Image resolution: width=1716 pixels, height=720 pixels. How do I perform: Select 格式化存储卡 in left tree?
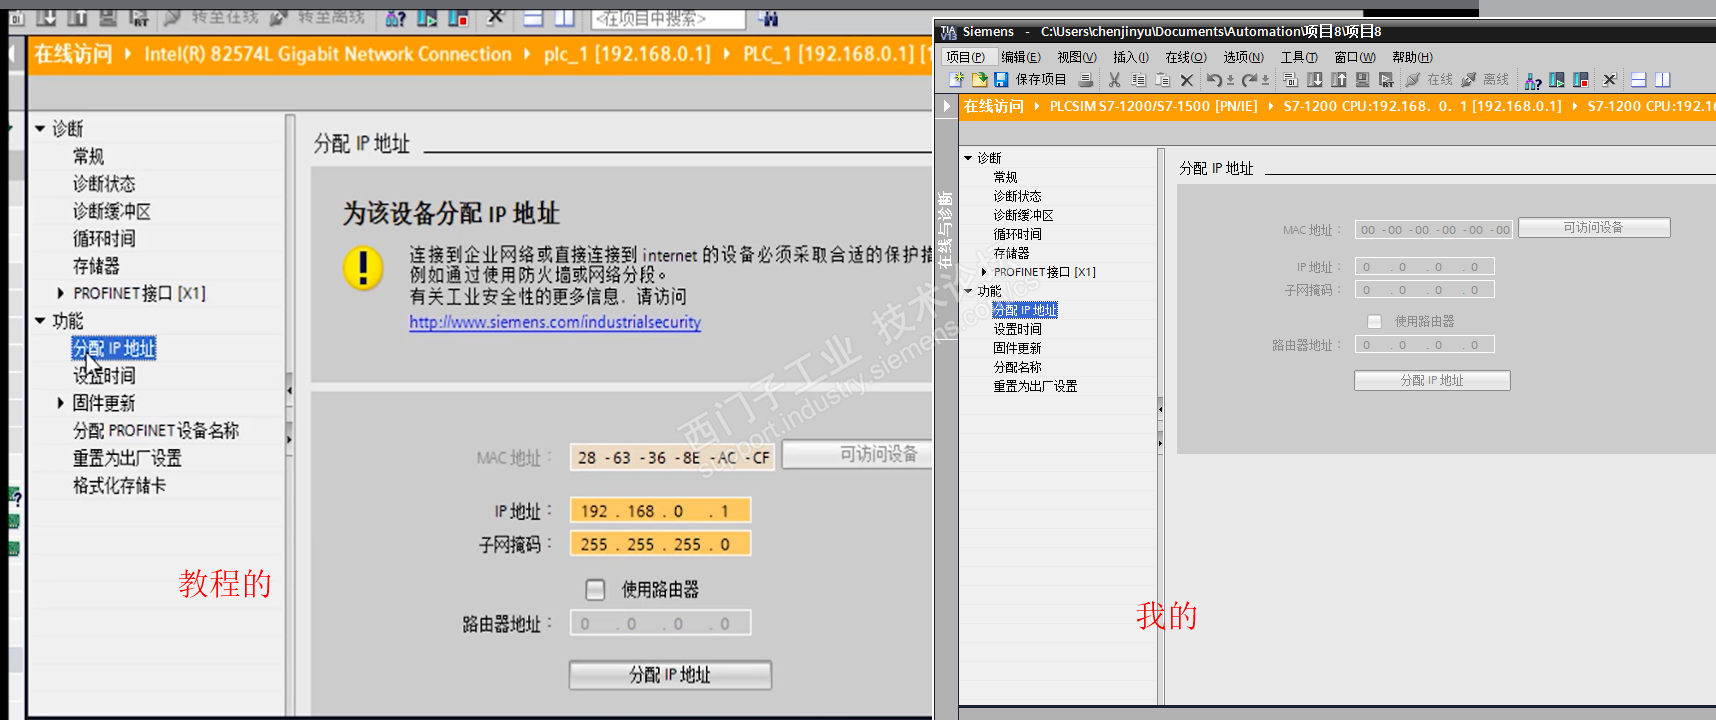coord(119,486)
